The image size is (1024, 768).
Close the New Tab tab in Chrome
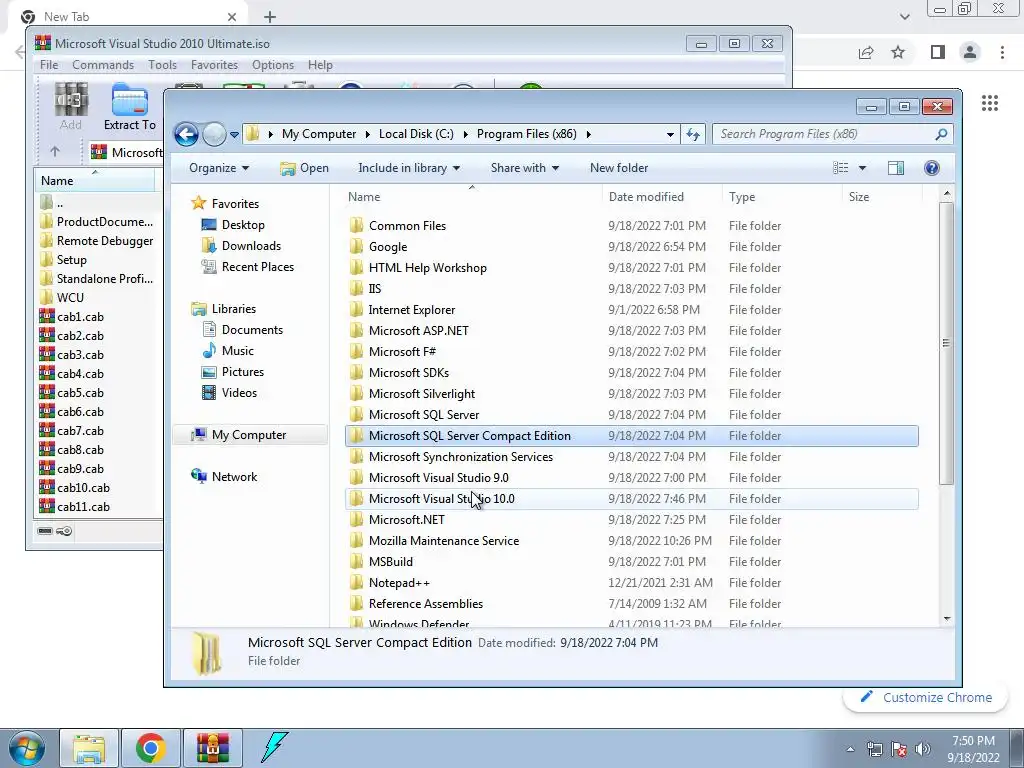click(232, 17)
